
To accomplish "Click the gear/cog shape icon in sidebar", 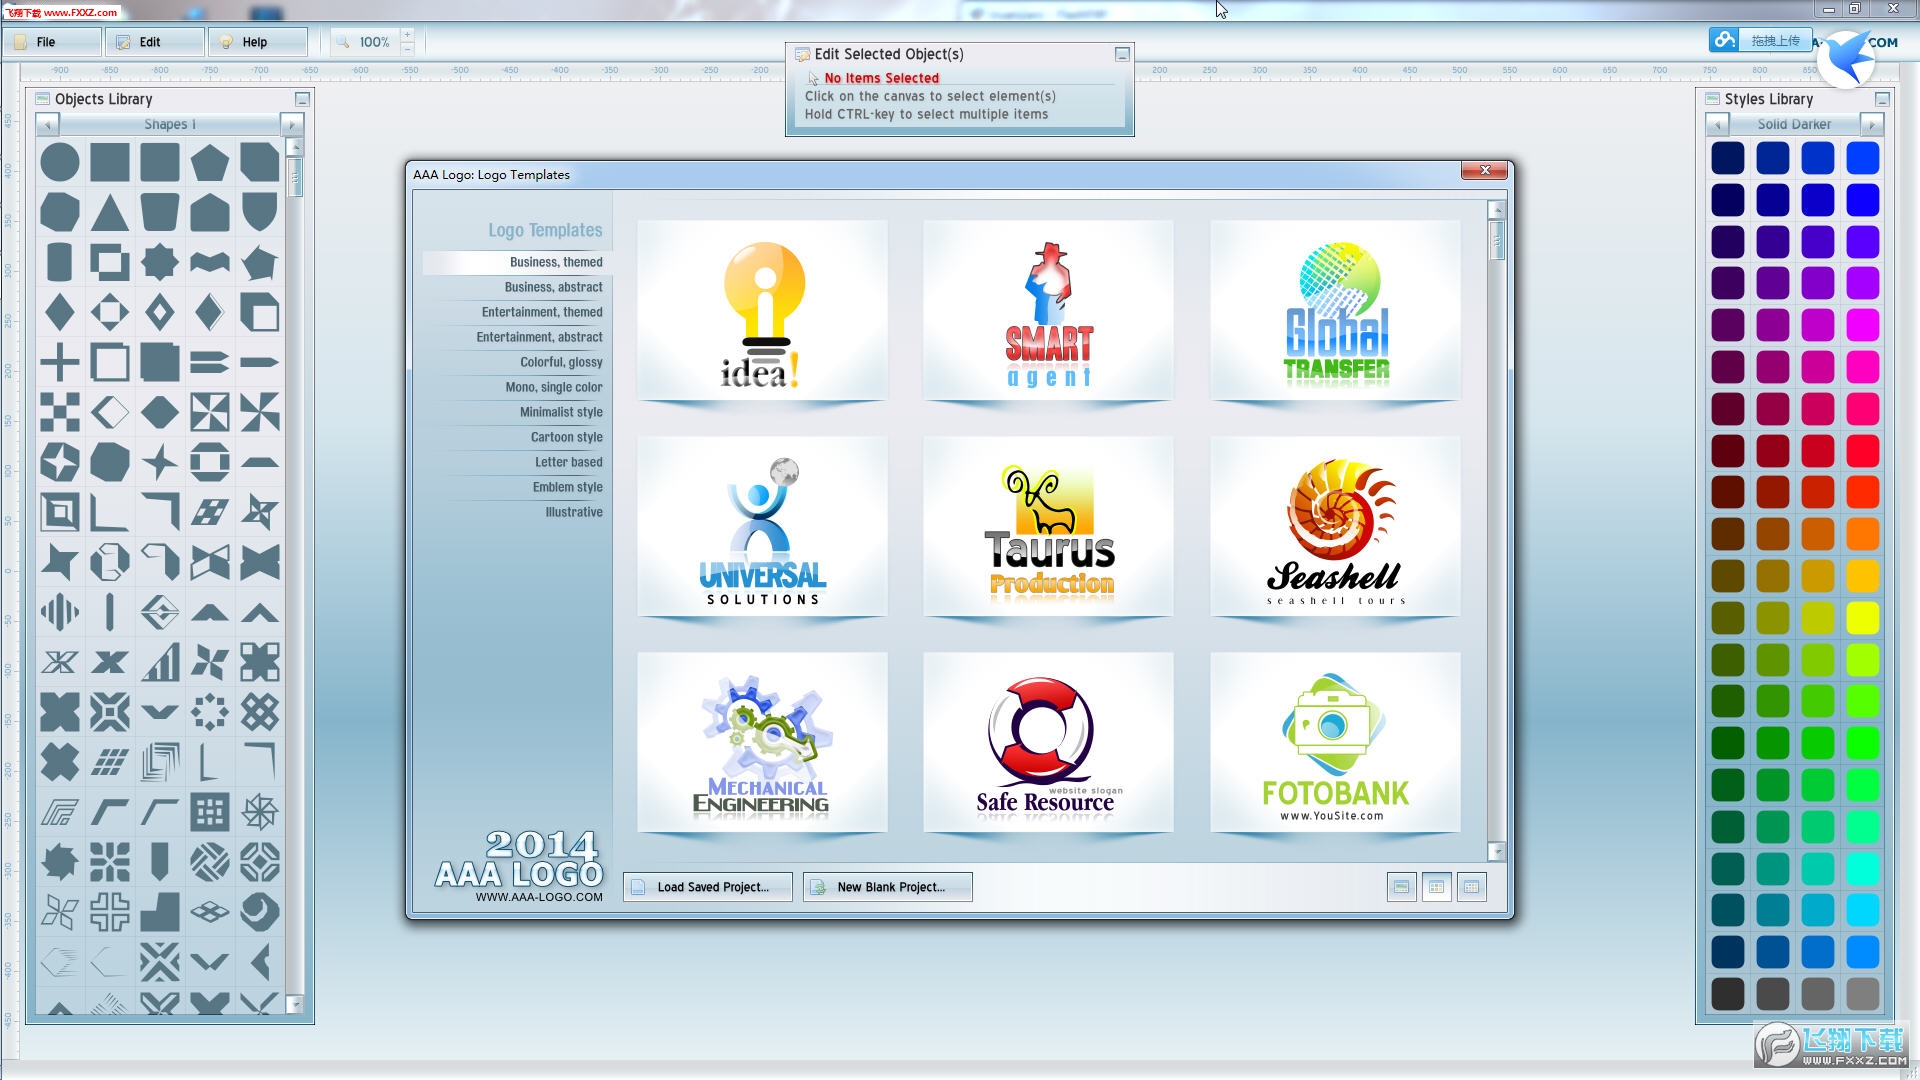I will click(x=61, y=862).
